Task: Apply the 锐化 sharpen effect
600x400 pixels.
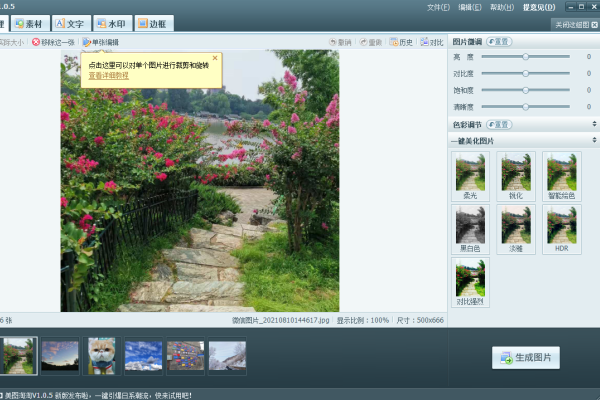Action: point(516,176)
